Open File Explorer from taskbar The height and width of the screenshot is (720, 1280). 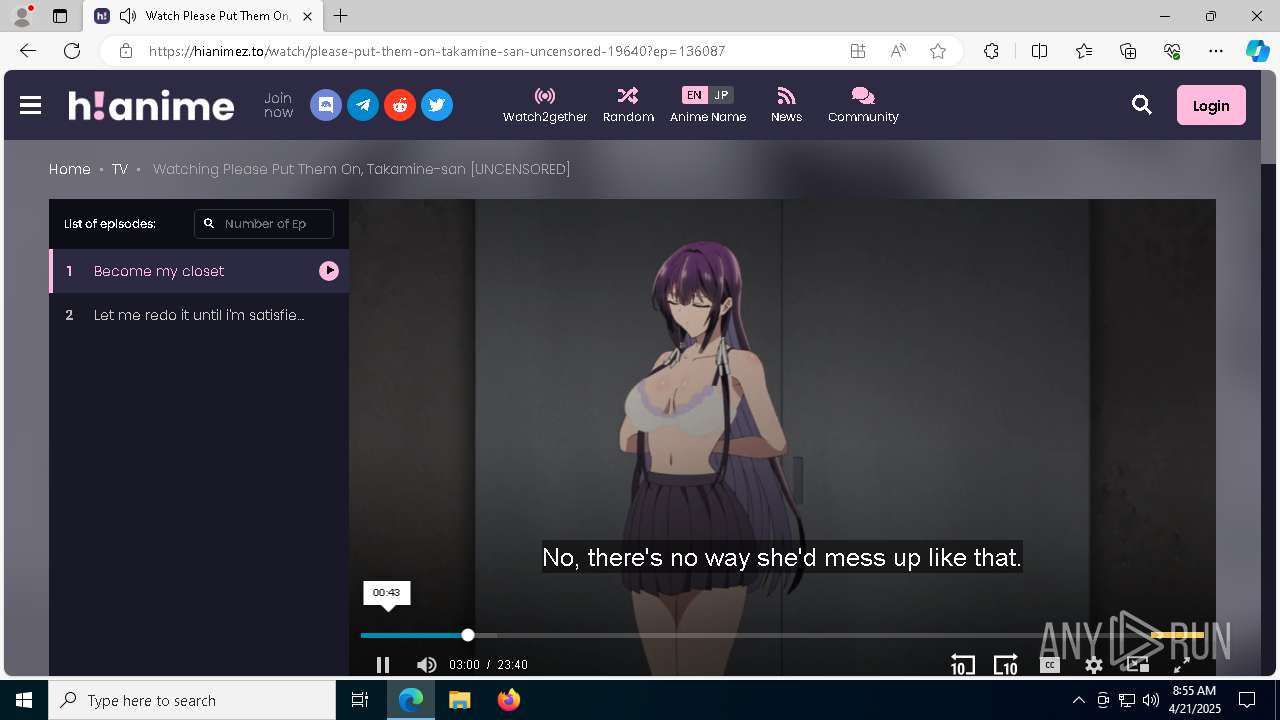click(x=459, y=700)
